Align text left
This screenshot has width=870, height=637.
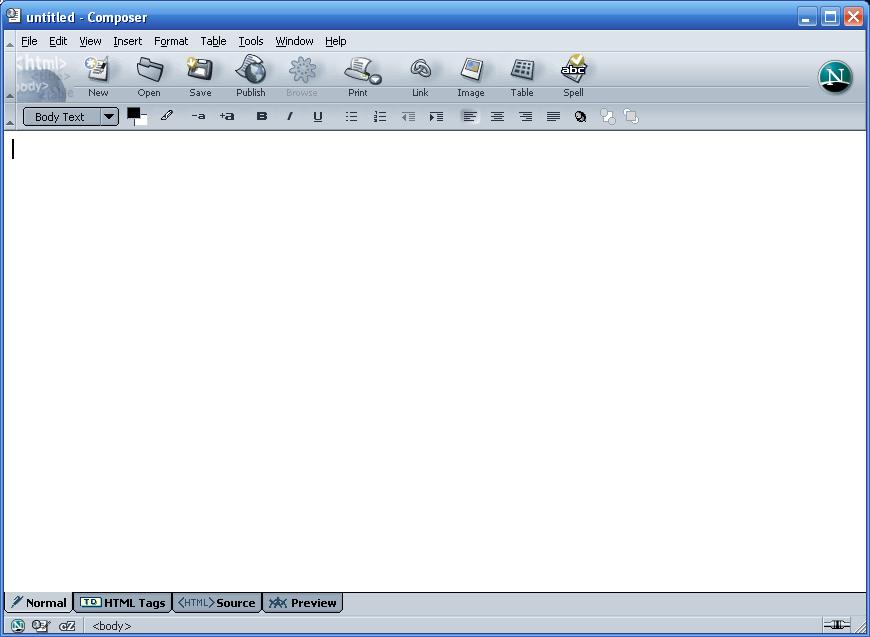pyautogui.click(x=469, y=117)
